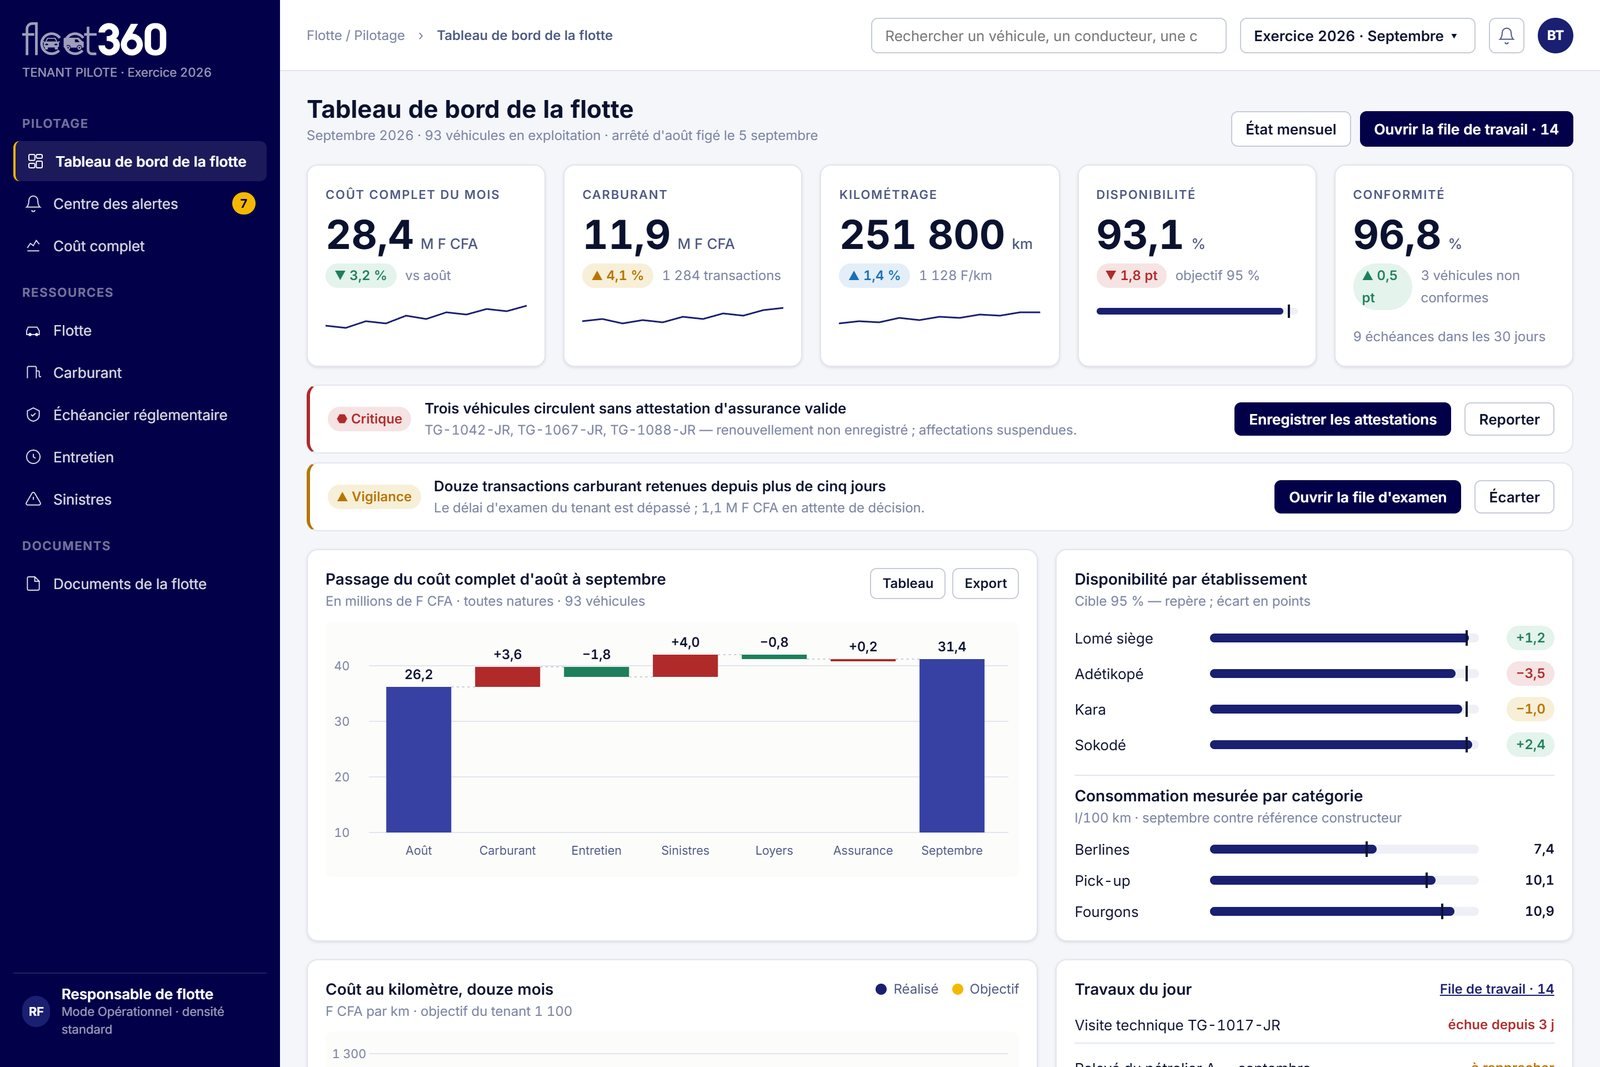The width and height of the screenshot is (1600, 1067).
Task: Click Reporter on the critical alert
Action: pos(1509,419)
